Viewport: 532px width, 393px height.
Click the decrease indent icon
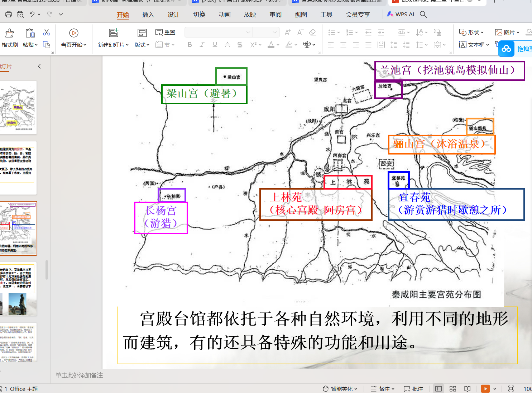pyautogui.click(x=368, y=33)
